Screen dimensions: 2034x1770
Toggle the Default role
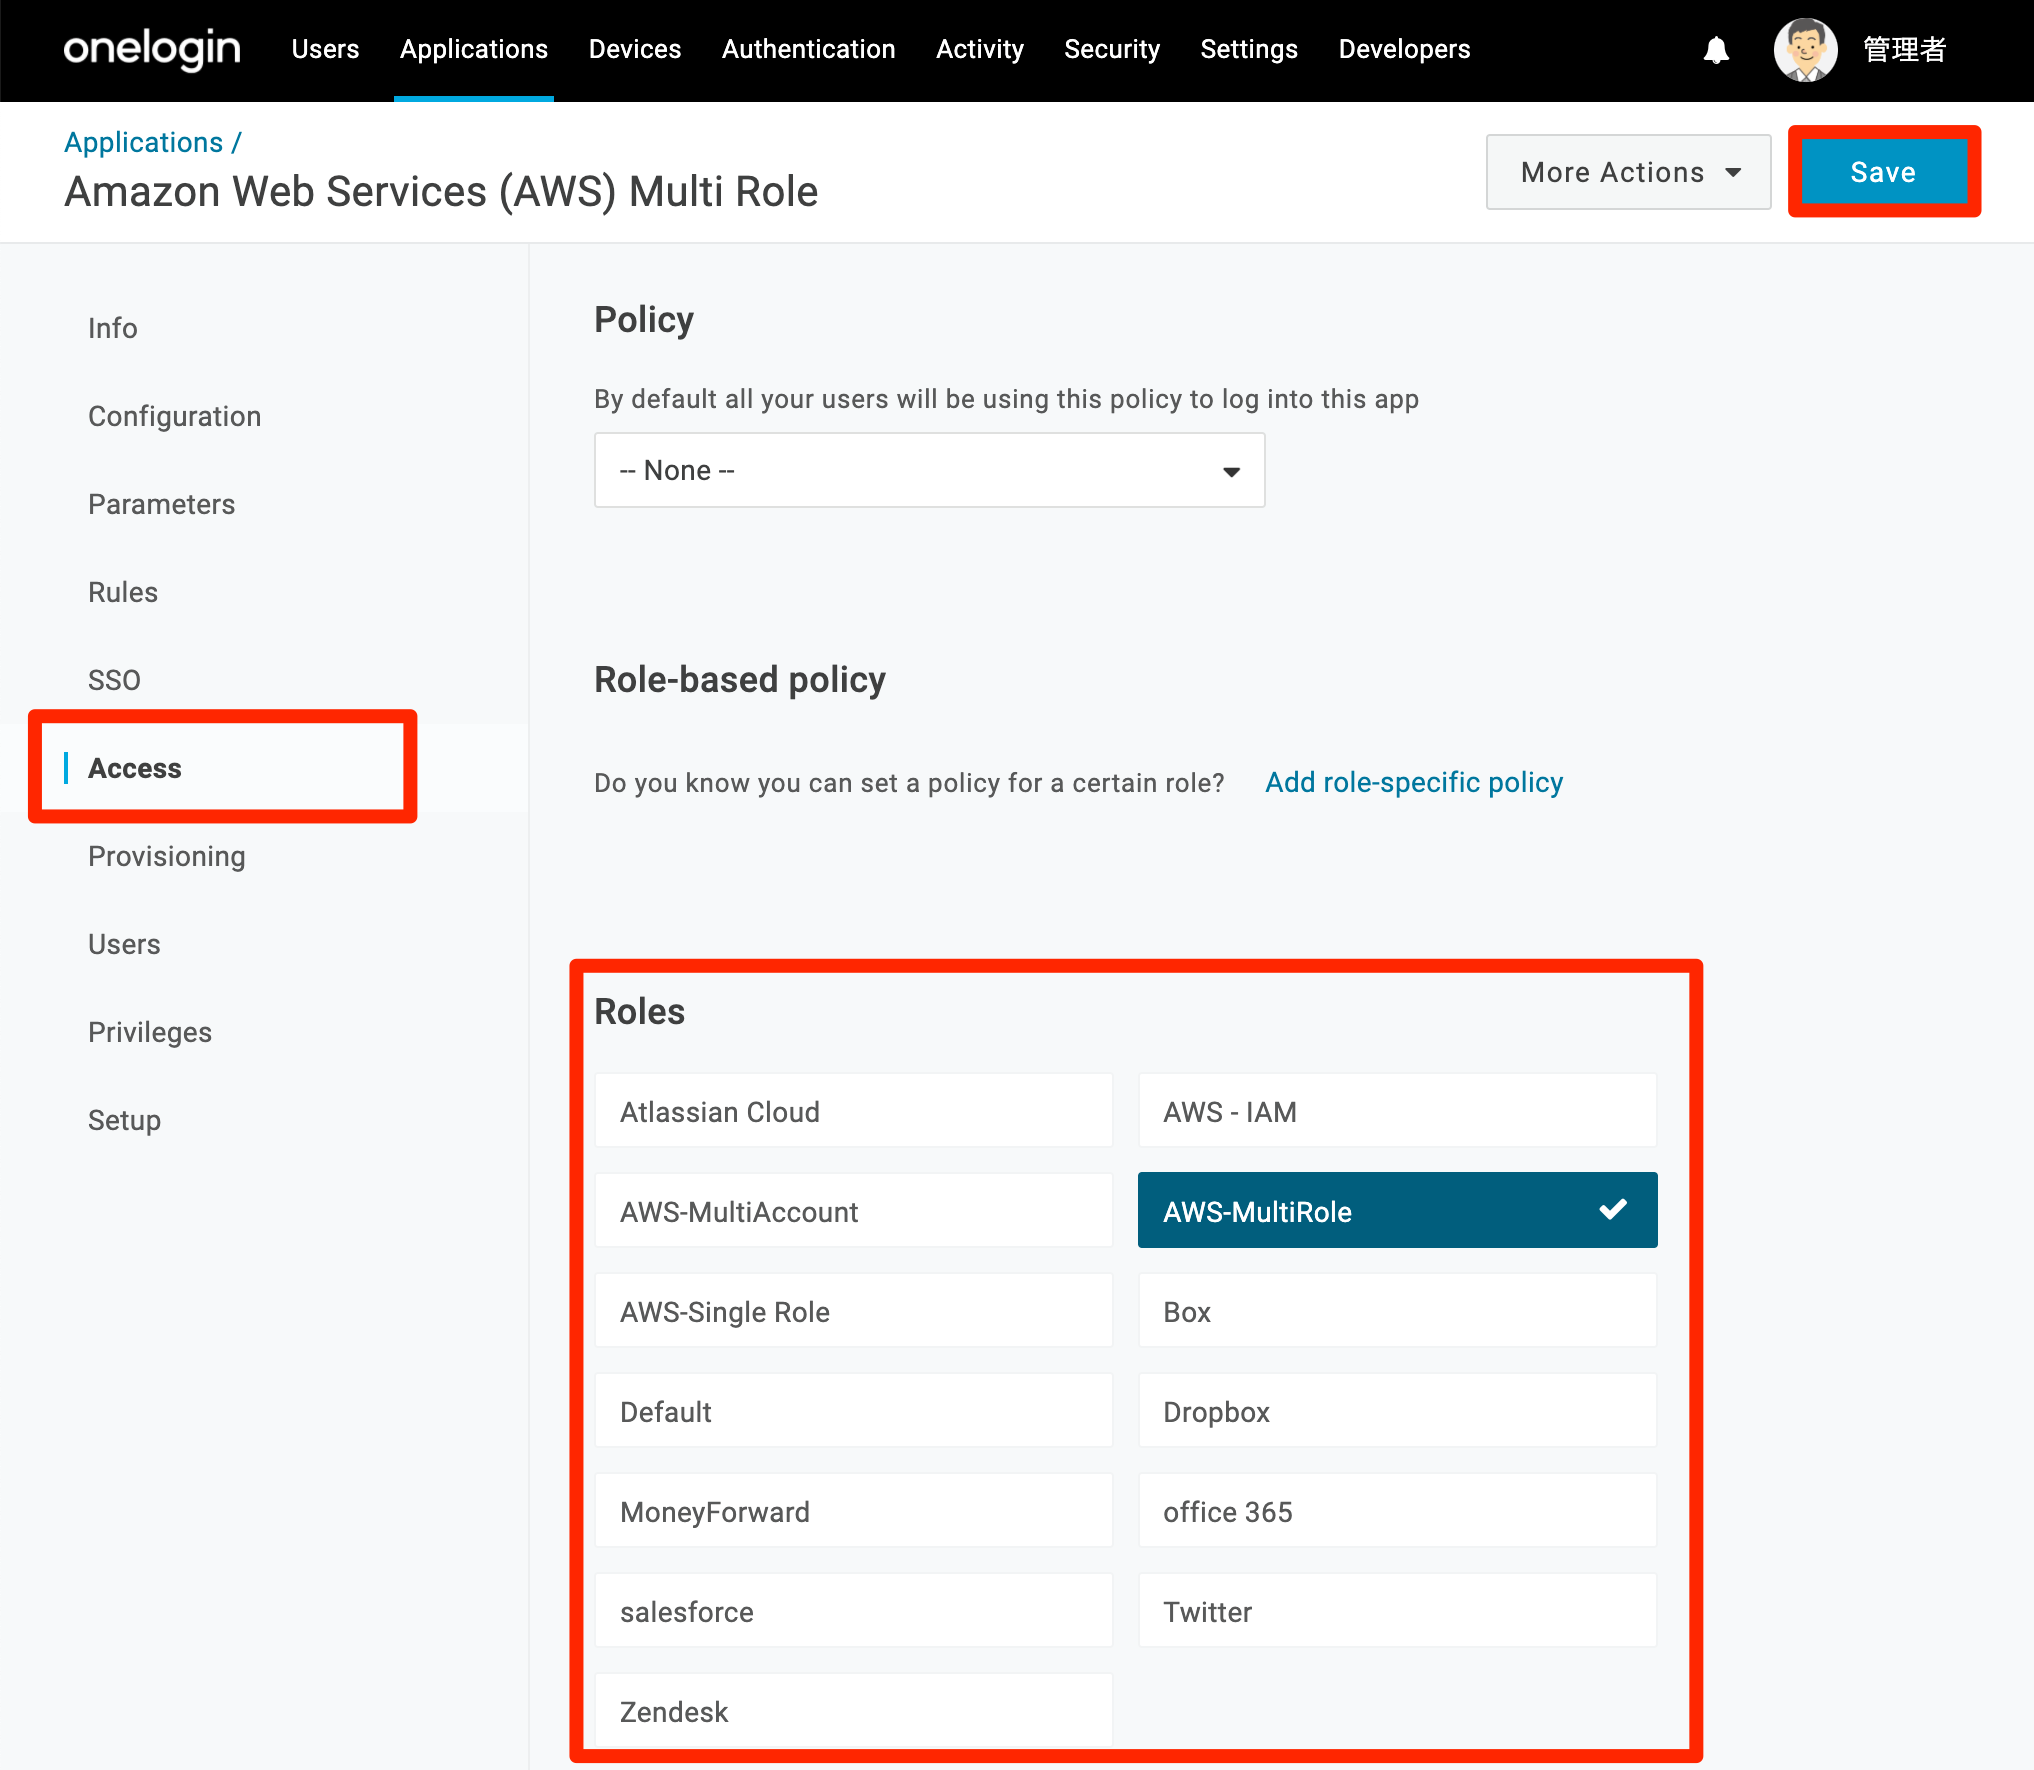coord(853,1411)
